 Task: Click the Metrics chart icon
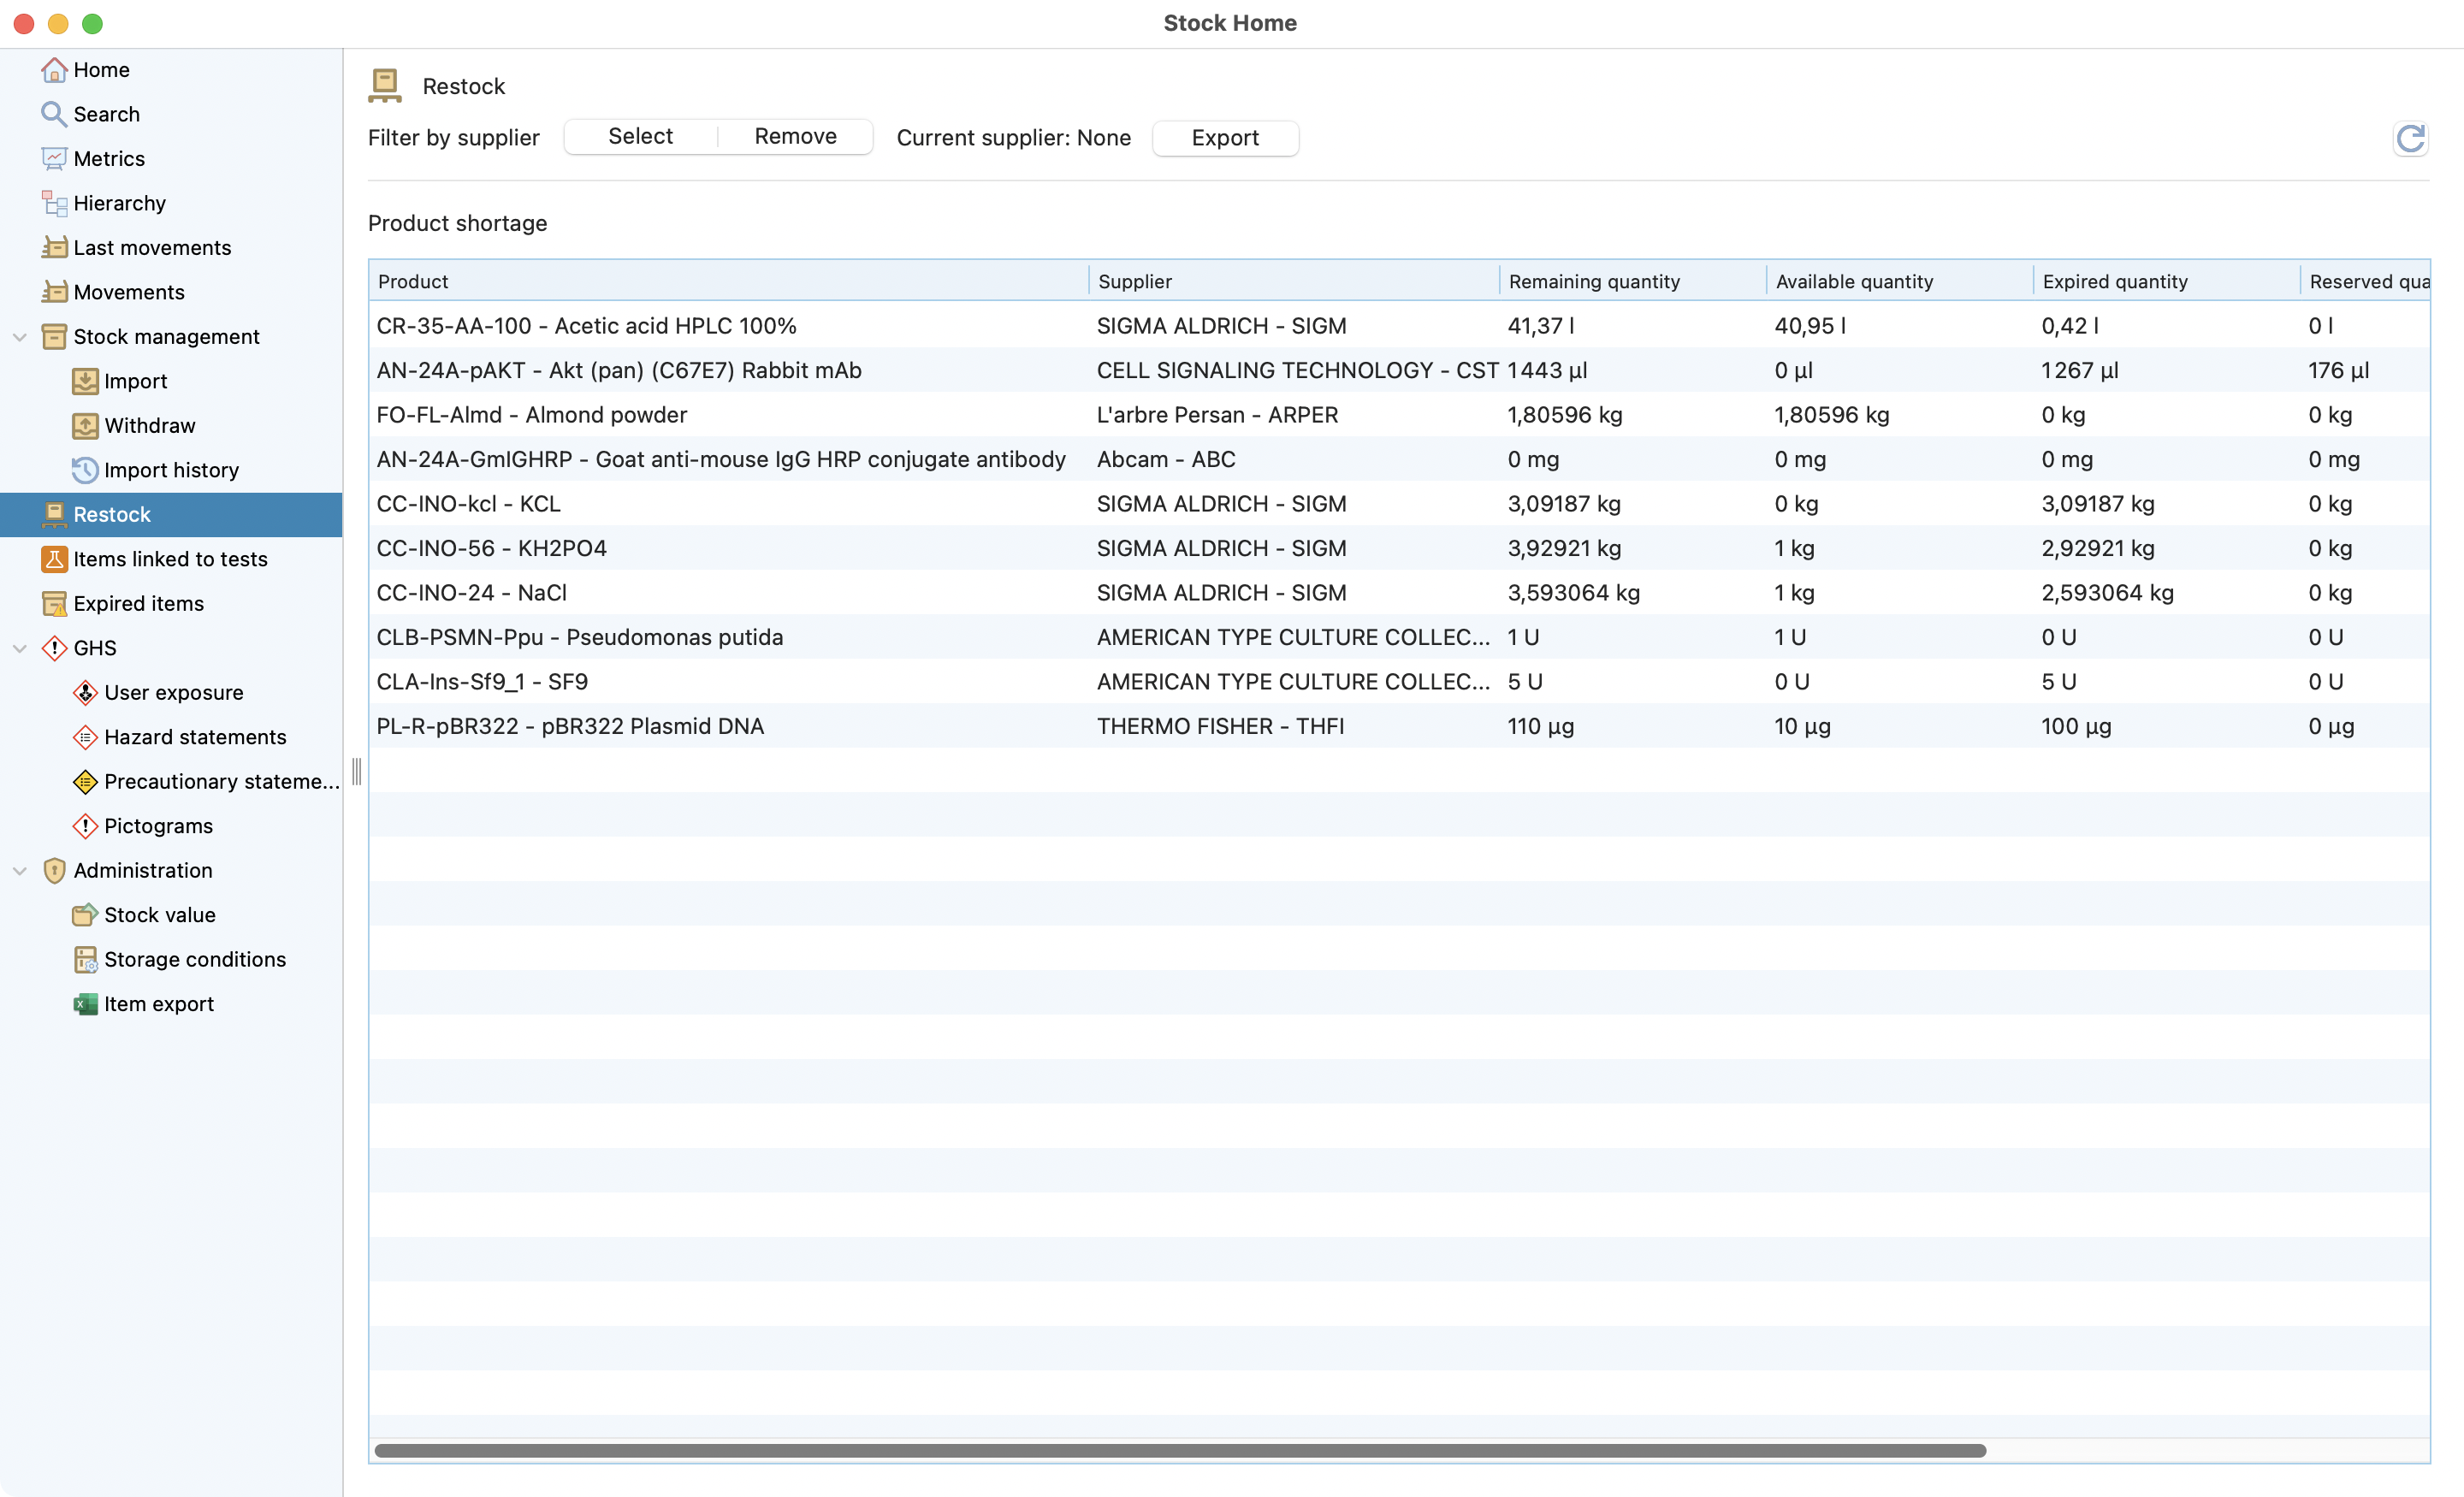coord(54,159)
